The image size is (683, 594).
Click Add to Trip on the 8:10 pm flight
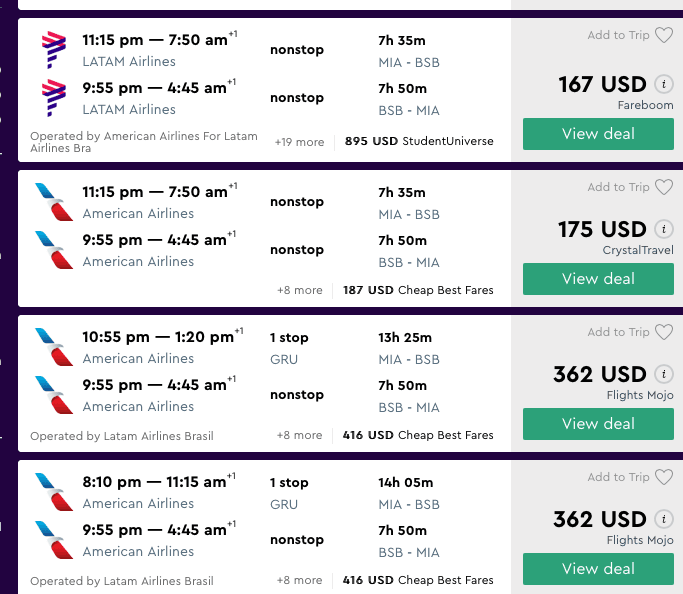619,477
